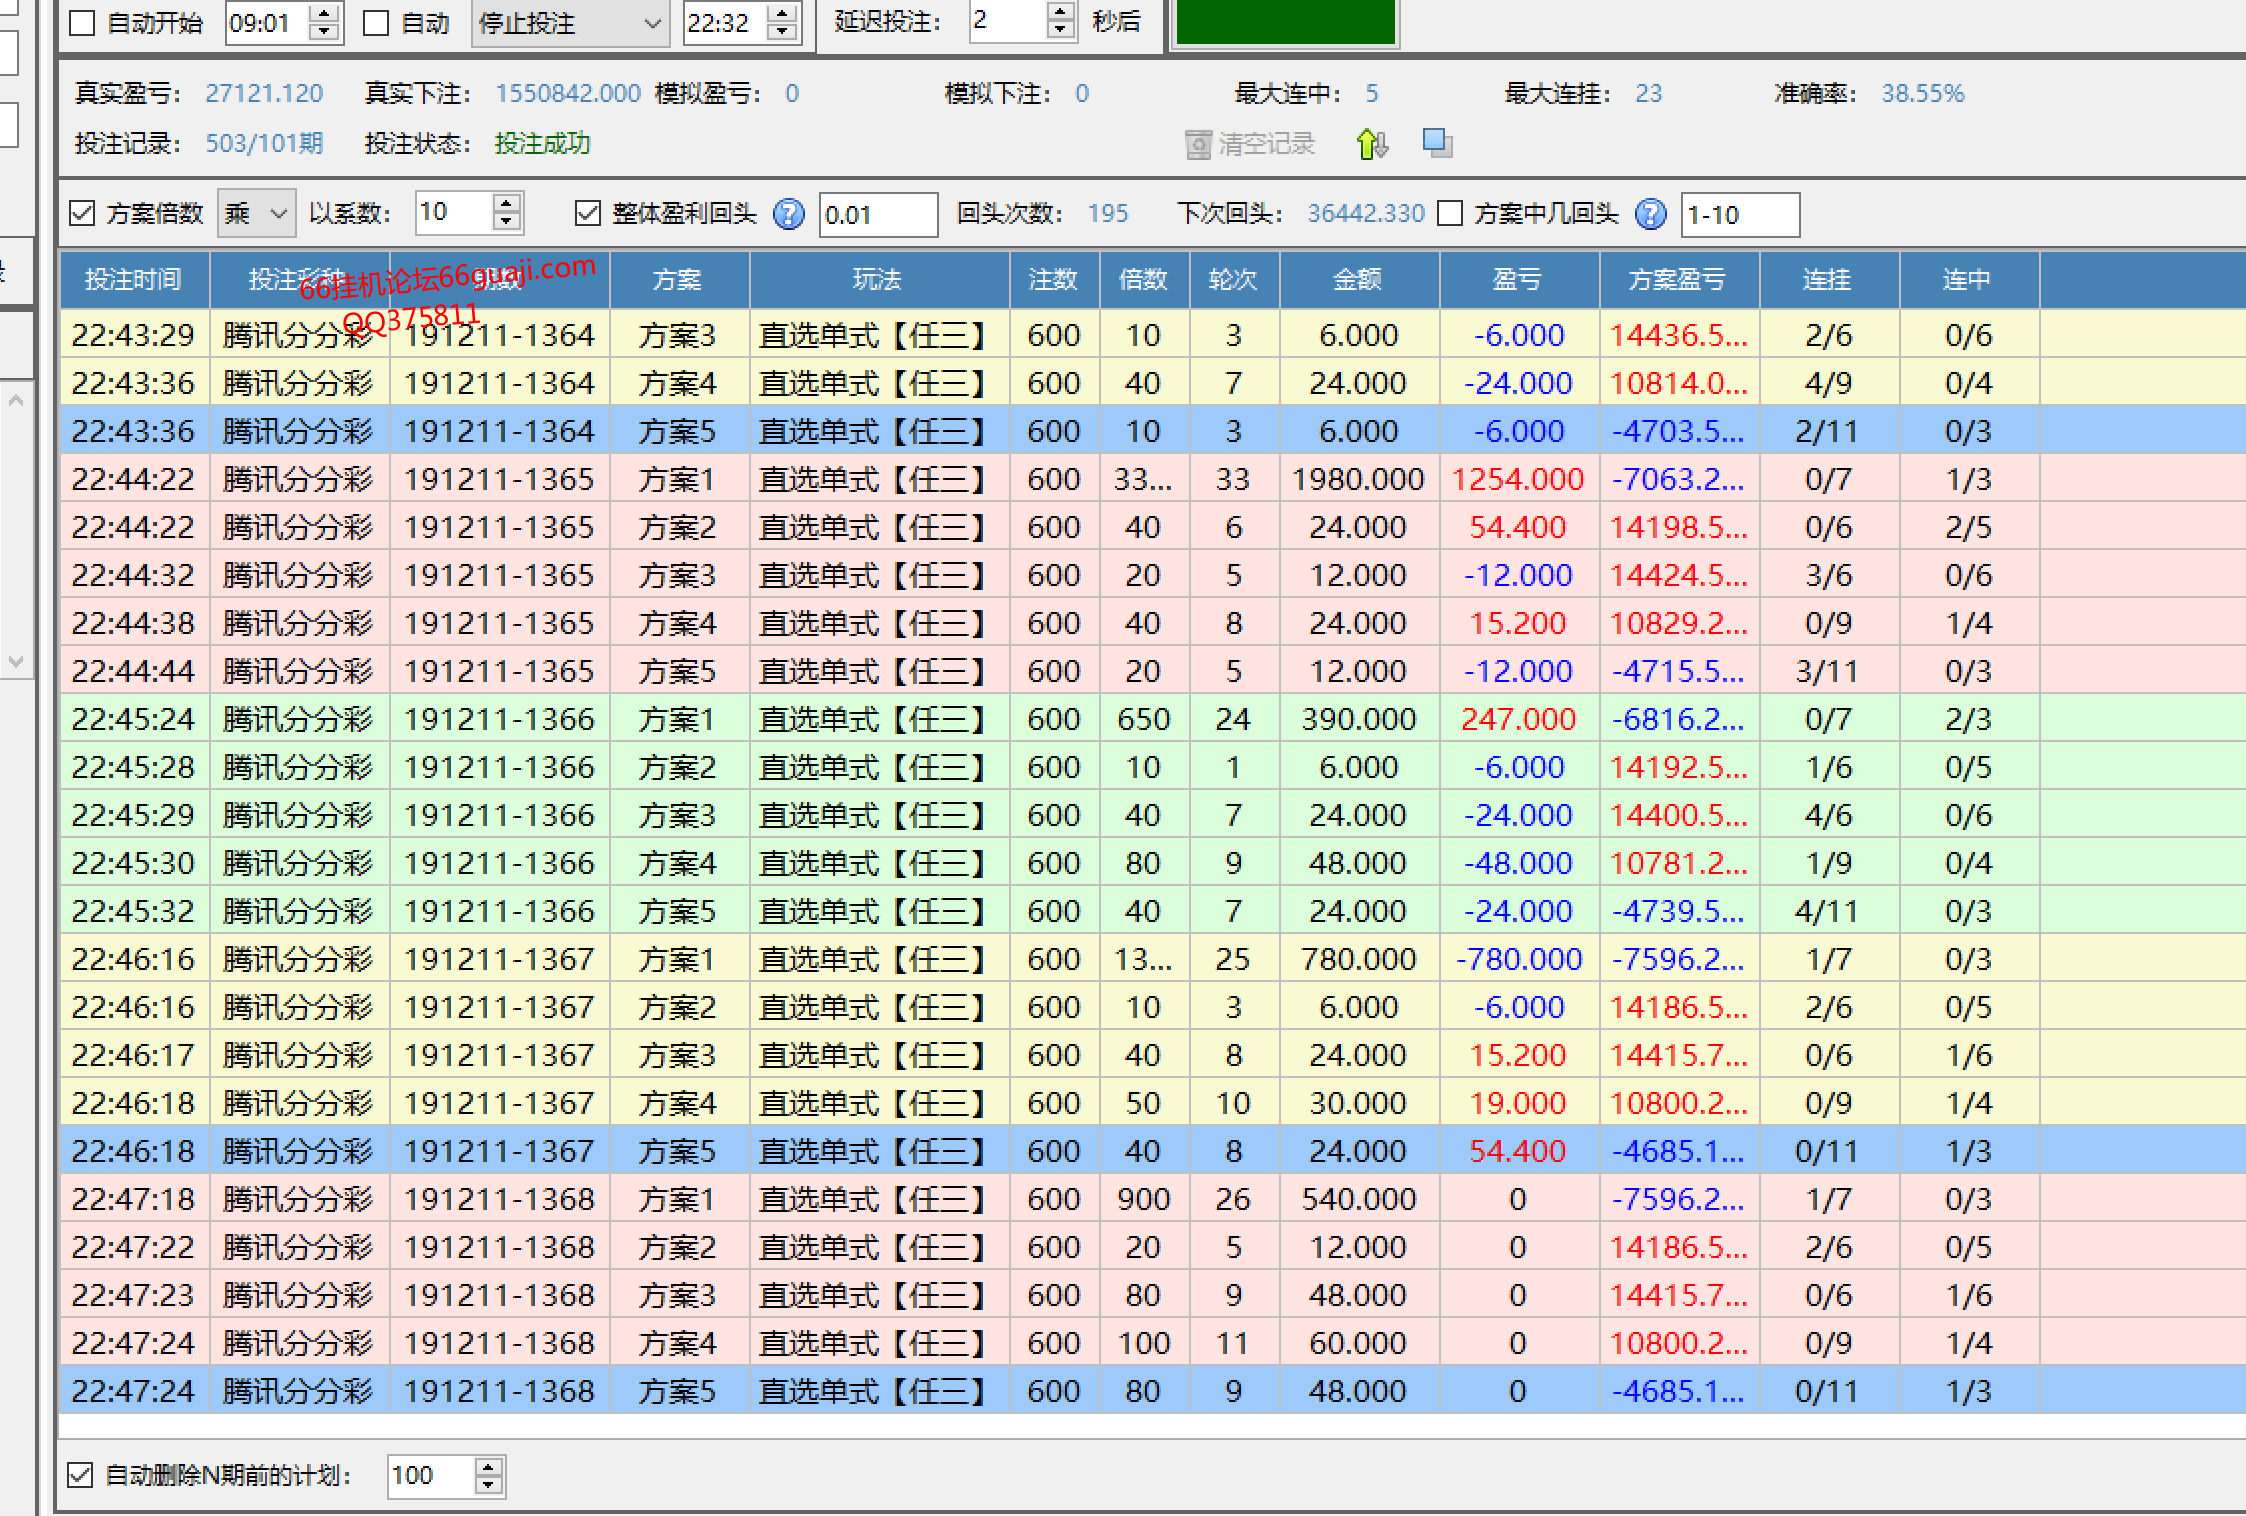Image resolution: width=2246 pixels, height=1516 pixels.
Task: Enable 方案中几回头 checkbox
Action: click(1450, 213)
